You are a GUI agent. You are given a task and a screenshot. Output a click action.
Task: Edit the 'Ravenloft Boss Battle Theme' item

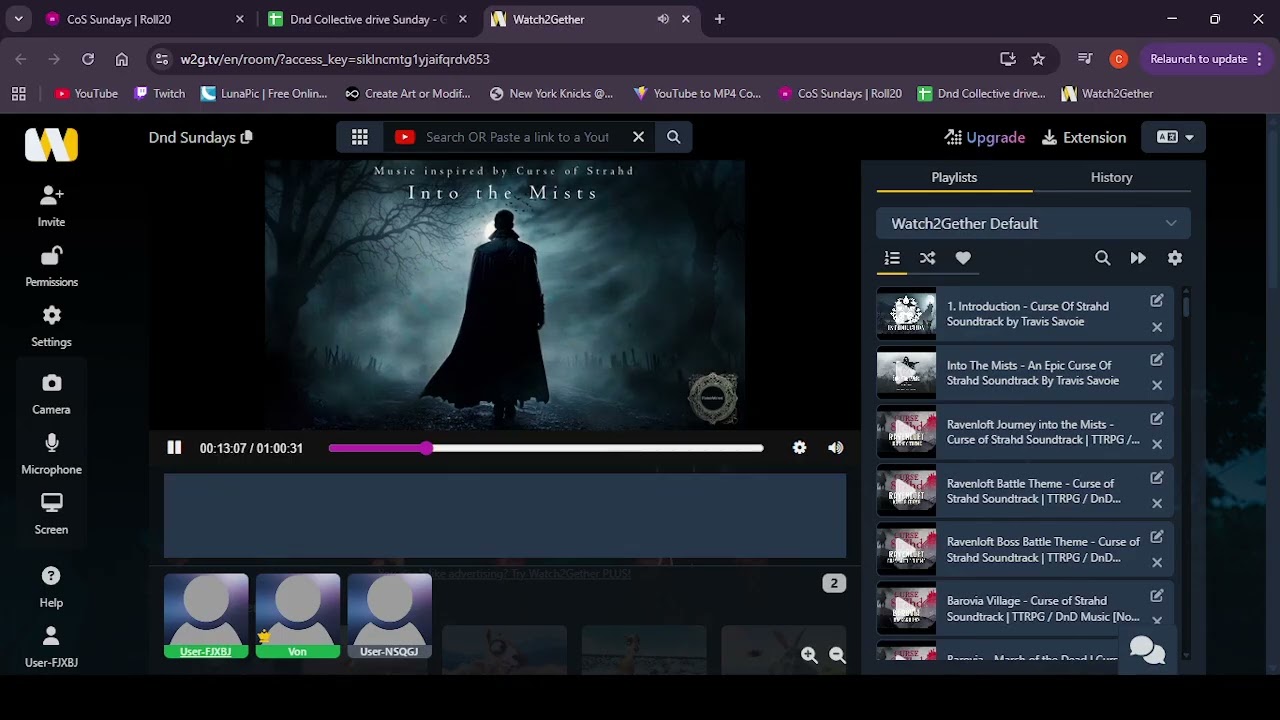(x=1157, y=536)
